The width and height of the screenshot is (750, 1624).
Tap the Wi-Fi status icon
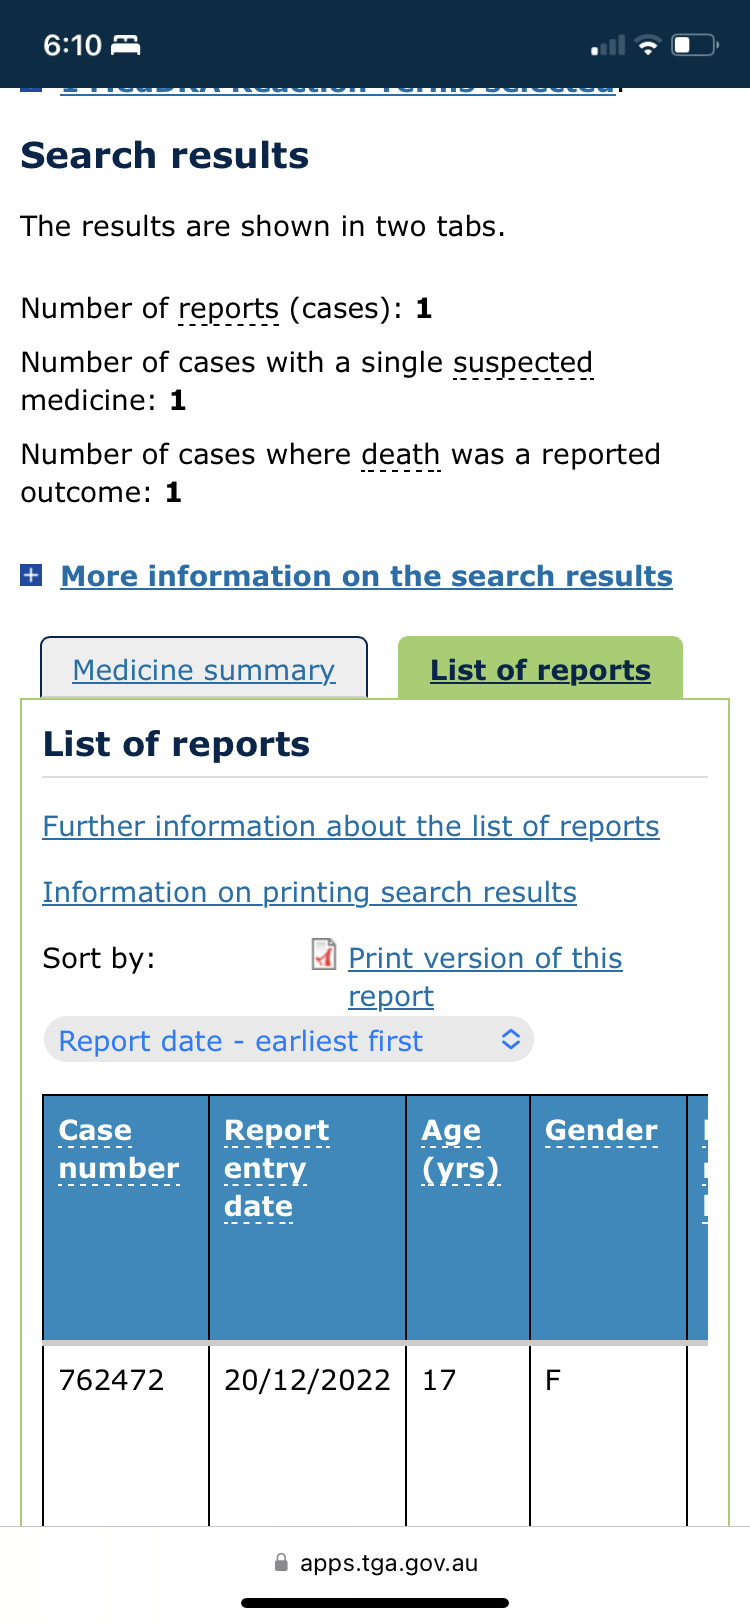648,45
